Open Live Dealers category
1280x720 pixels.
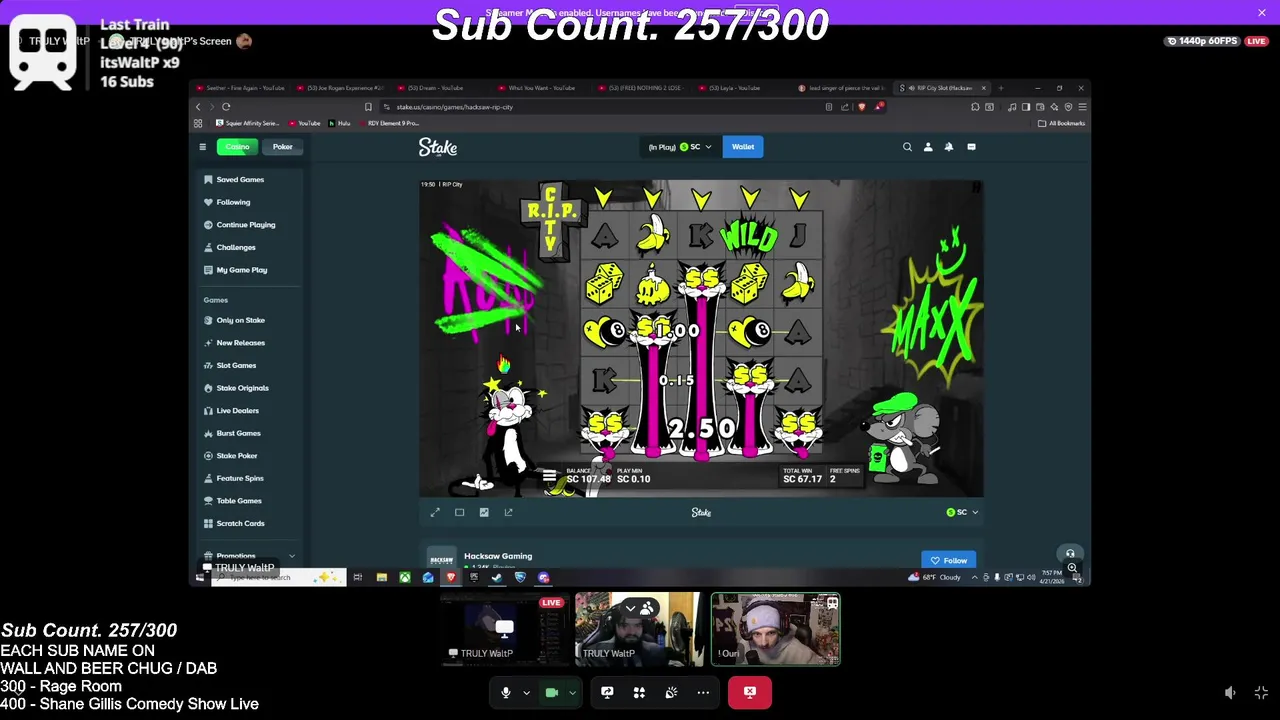coord(237,411)
